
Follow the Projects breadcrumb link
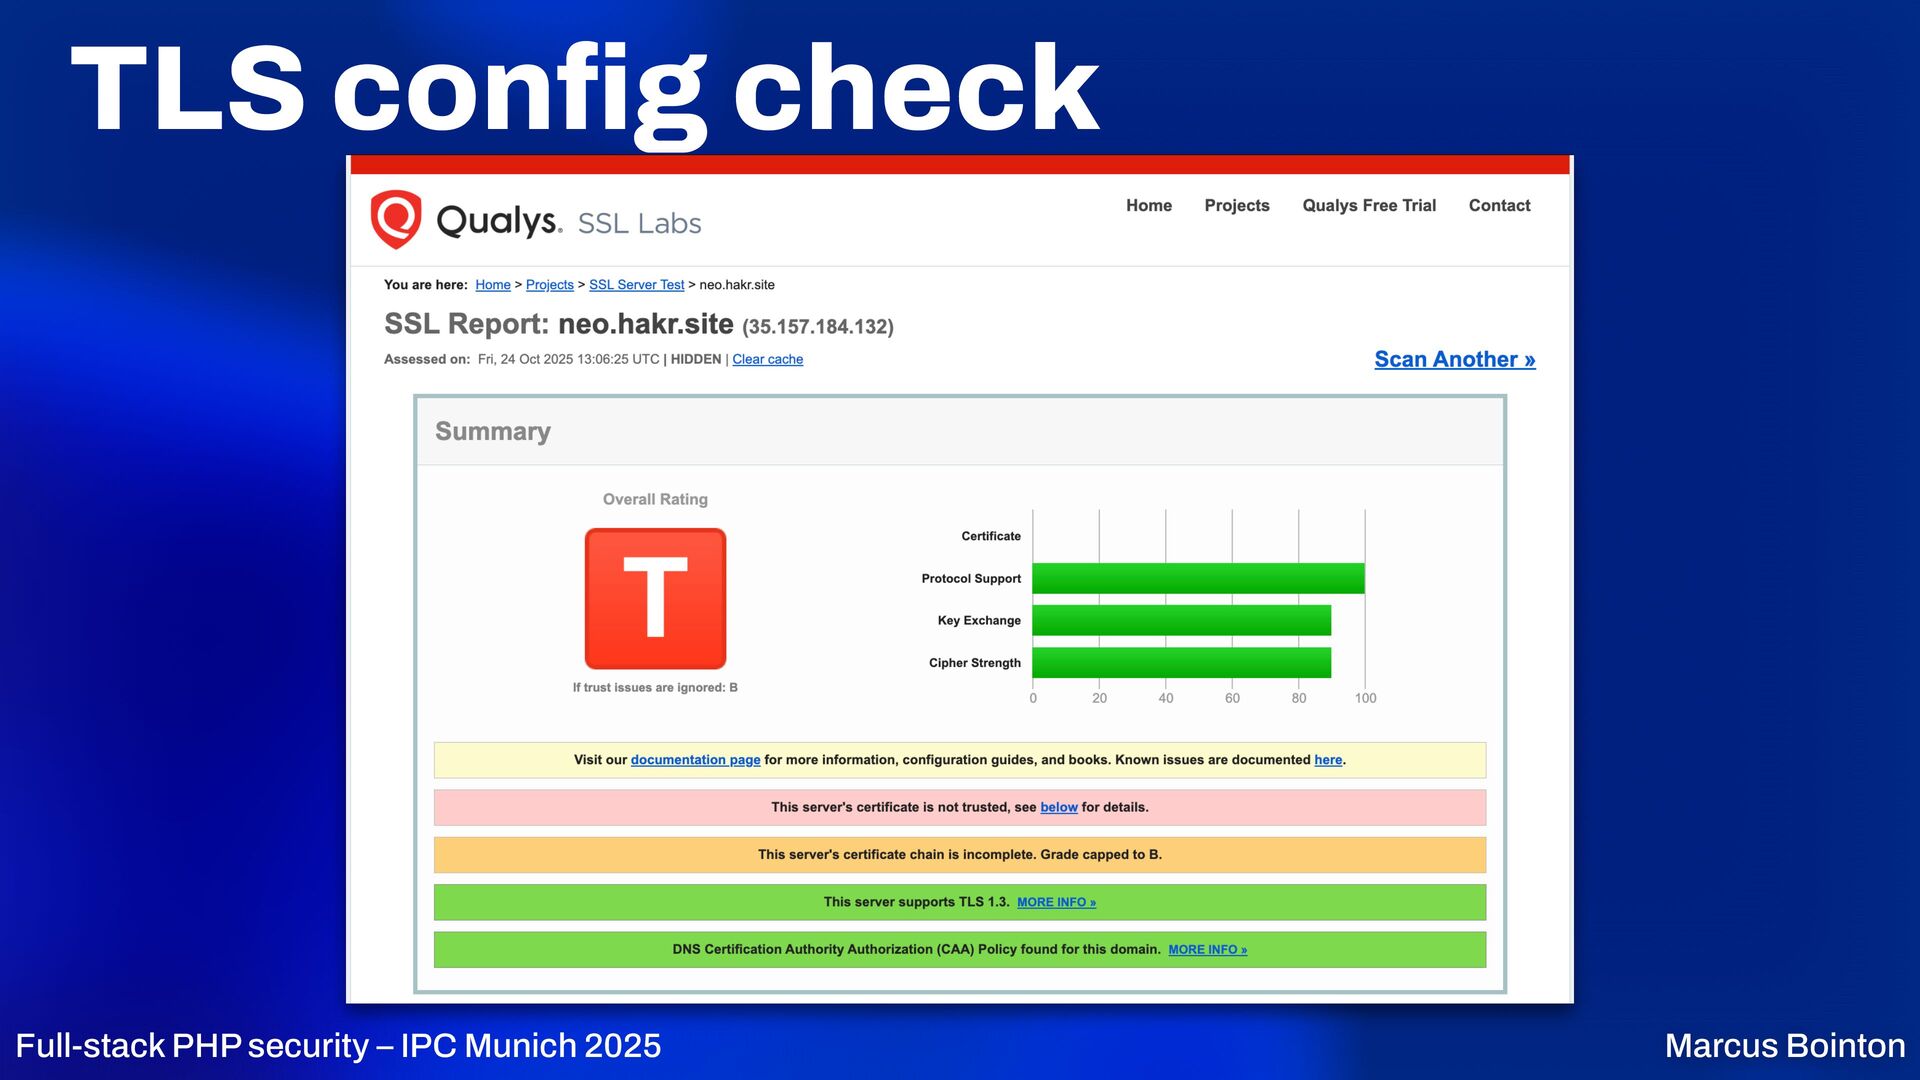549,285
